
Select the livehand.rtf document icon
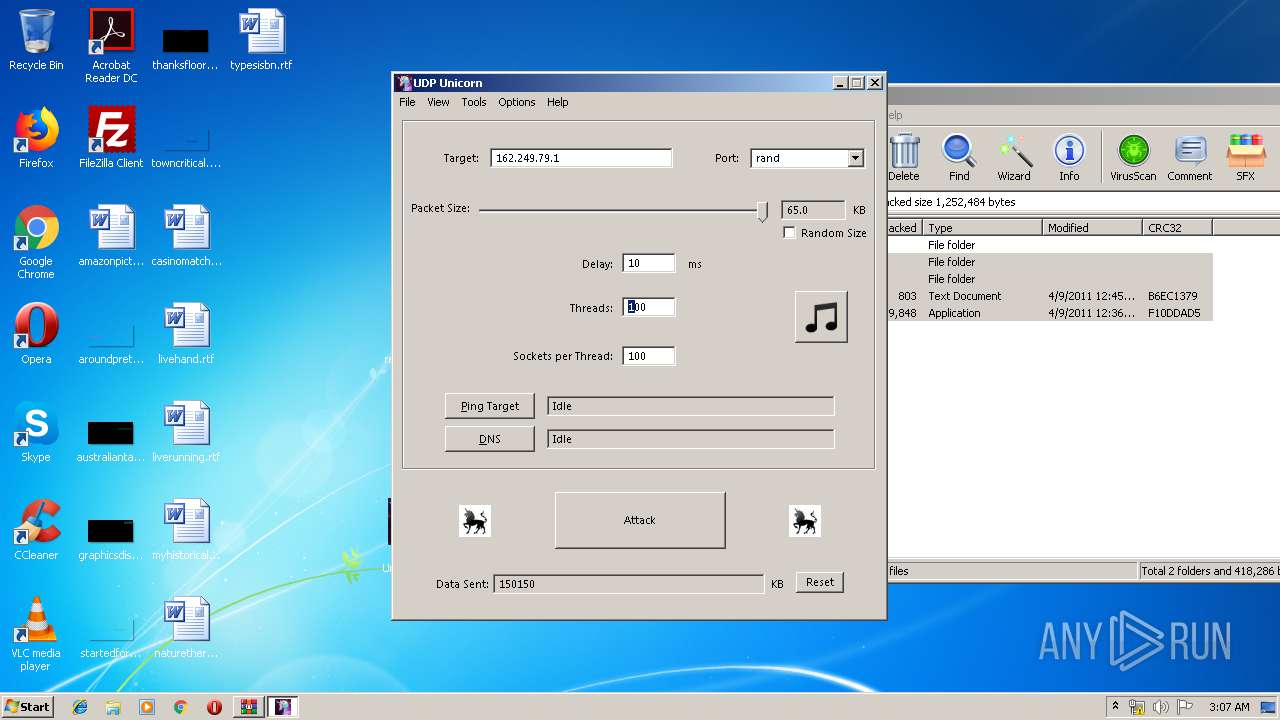186,334
